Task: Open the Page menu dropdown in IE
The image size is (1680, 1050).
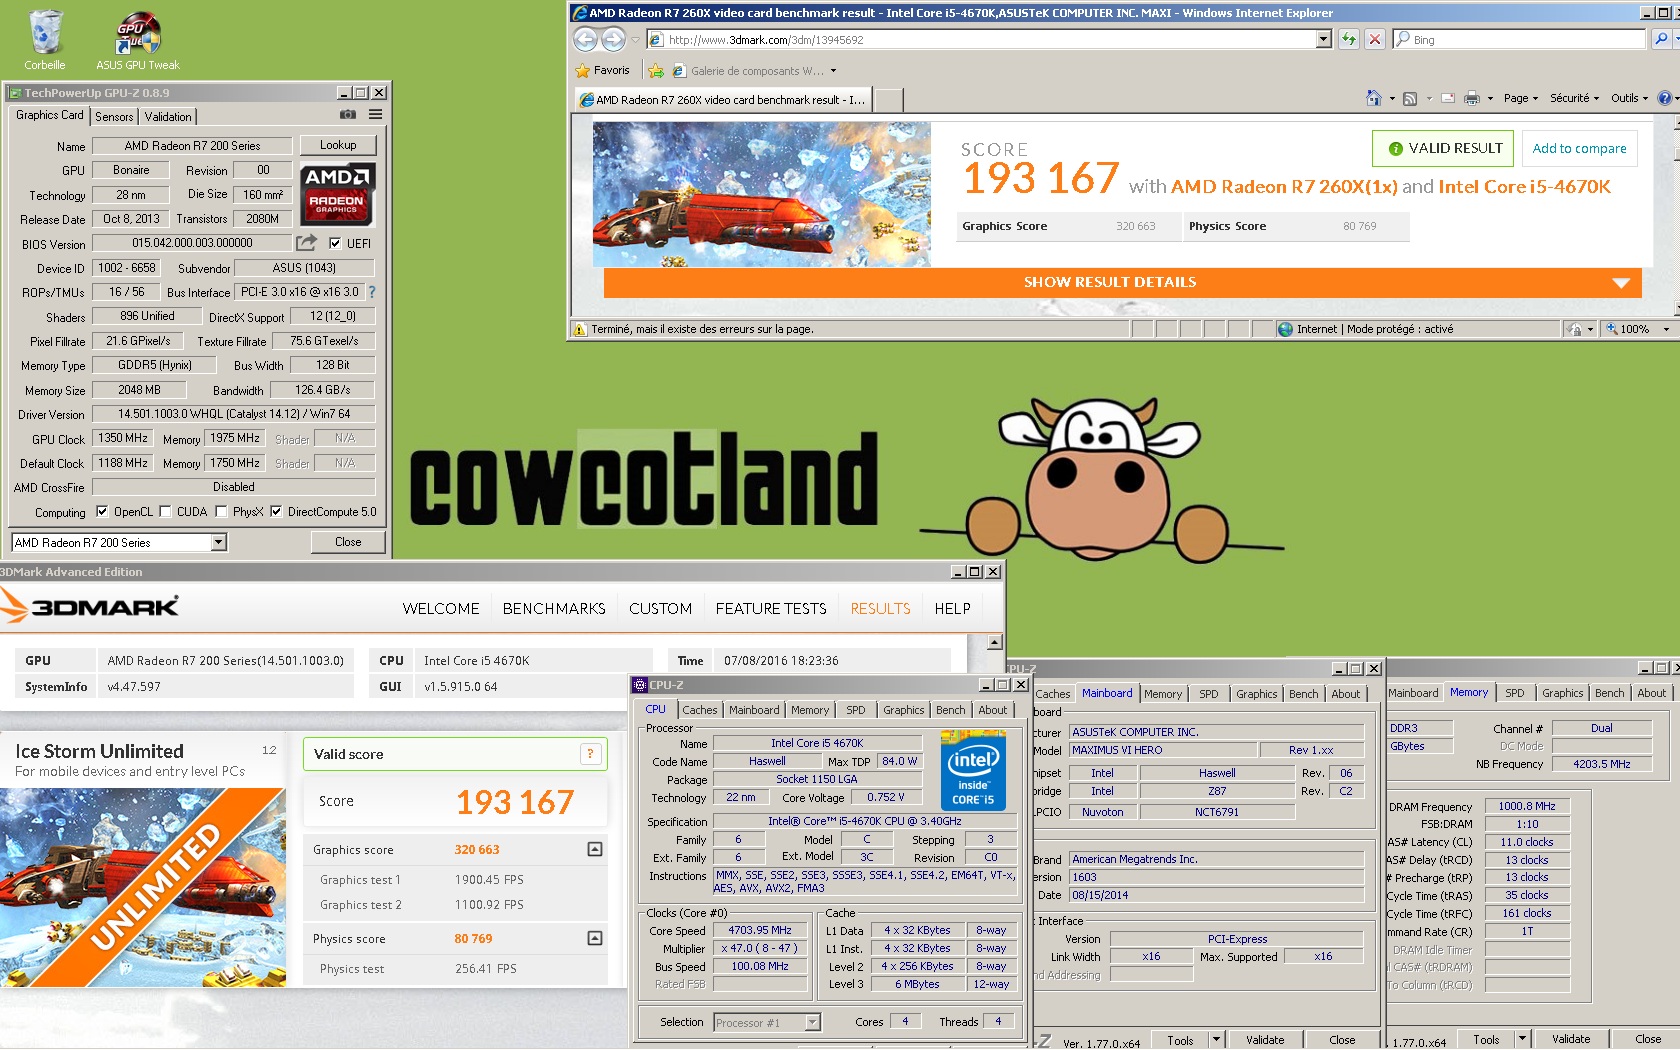Action: tap(1520, 98)
